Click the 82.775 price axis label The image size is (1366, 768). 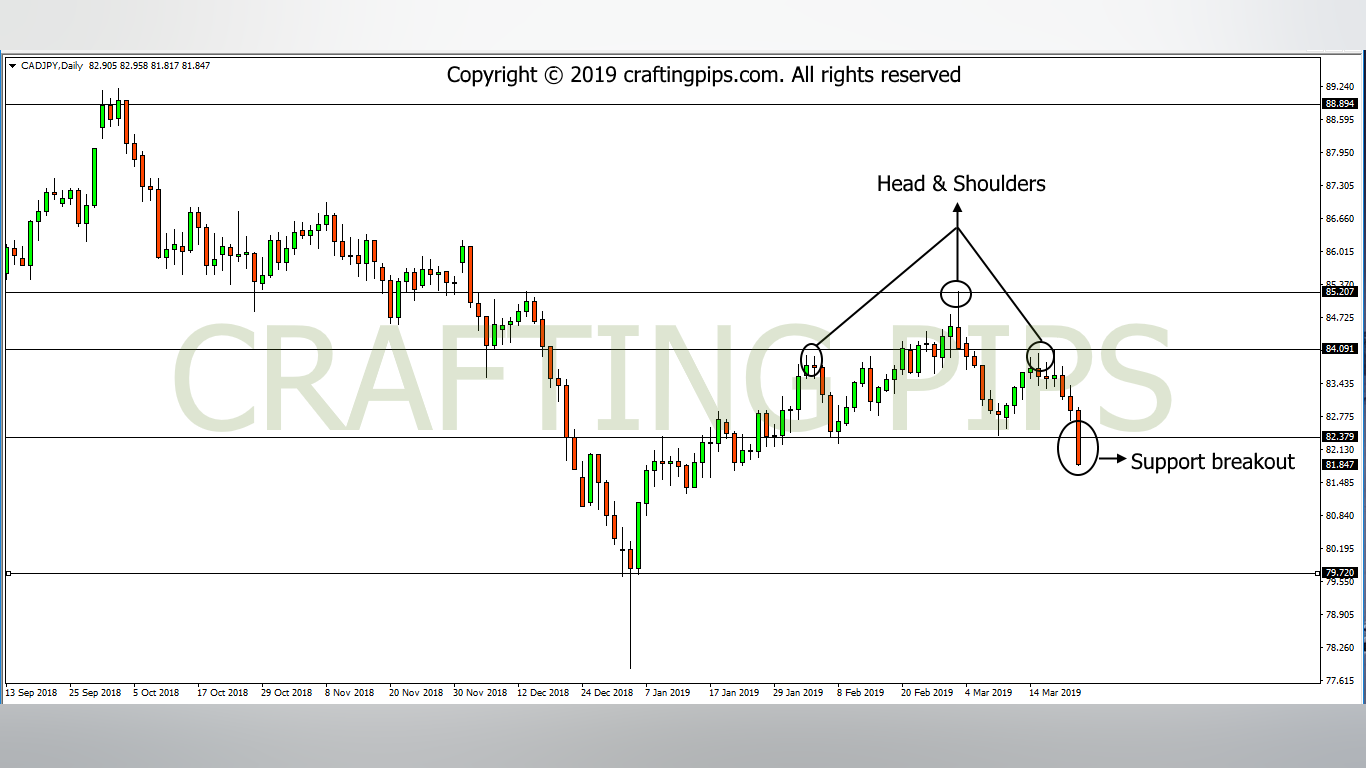(1340, 417)
